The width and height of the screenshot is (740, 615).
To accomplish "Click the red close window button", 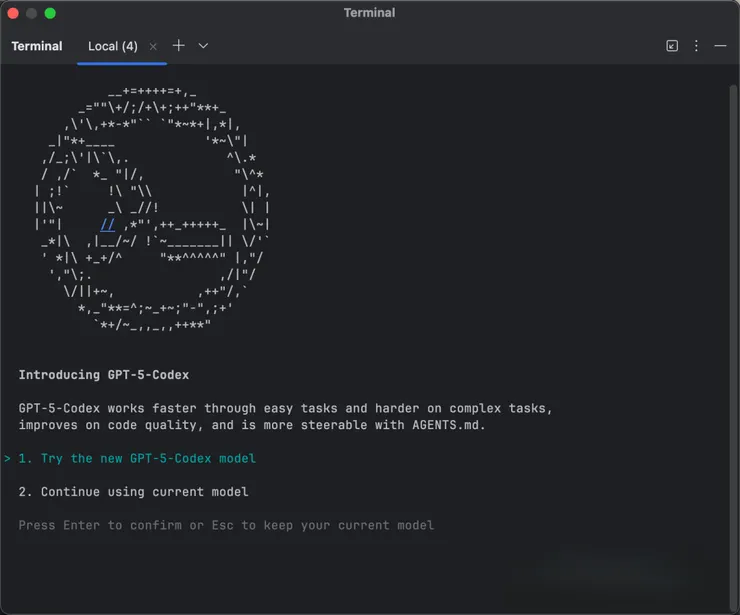I will [13, 13].
